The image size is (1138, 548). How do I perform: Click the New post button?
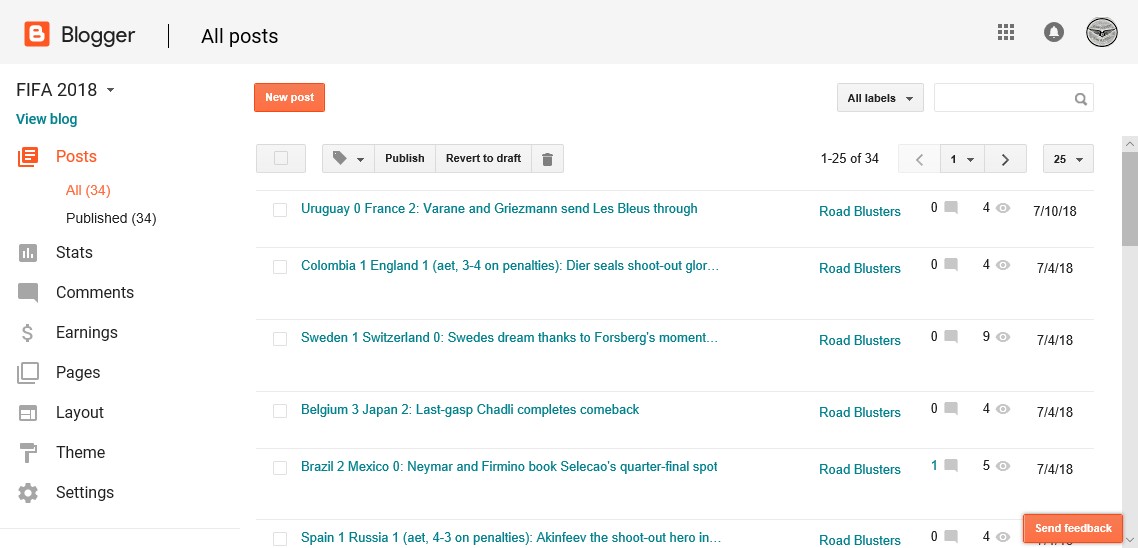[290, 97]
